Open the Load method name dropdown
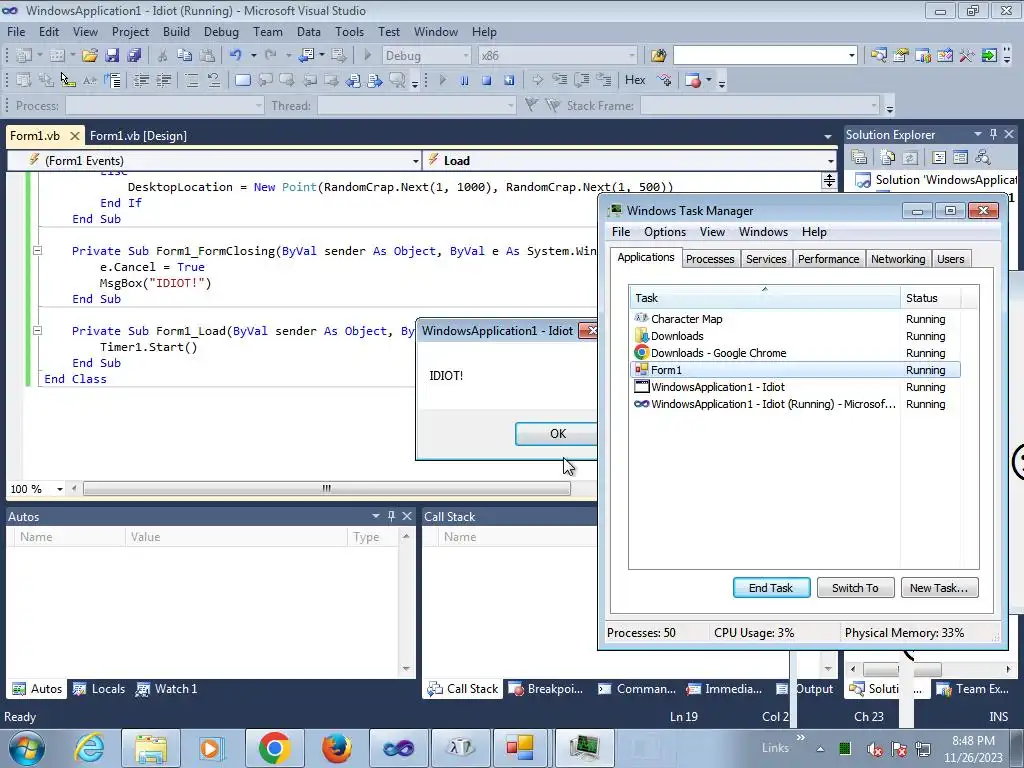 pyautogui.click(x=831, y=161)
